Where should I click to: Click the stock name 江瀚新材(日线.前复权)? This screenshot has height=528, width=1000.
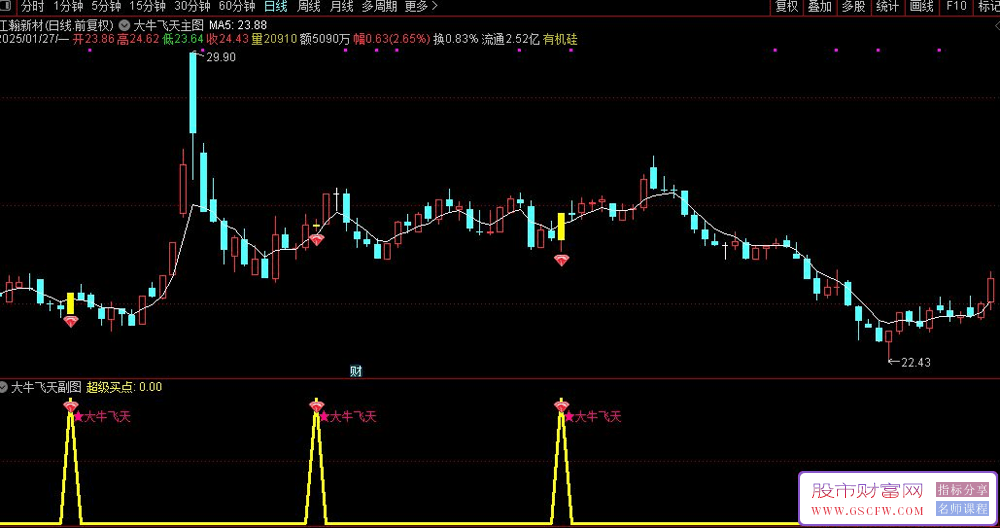click(x=57, y=26)
